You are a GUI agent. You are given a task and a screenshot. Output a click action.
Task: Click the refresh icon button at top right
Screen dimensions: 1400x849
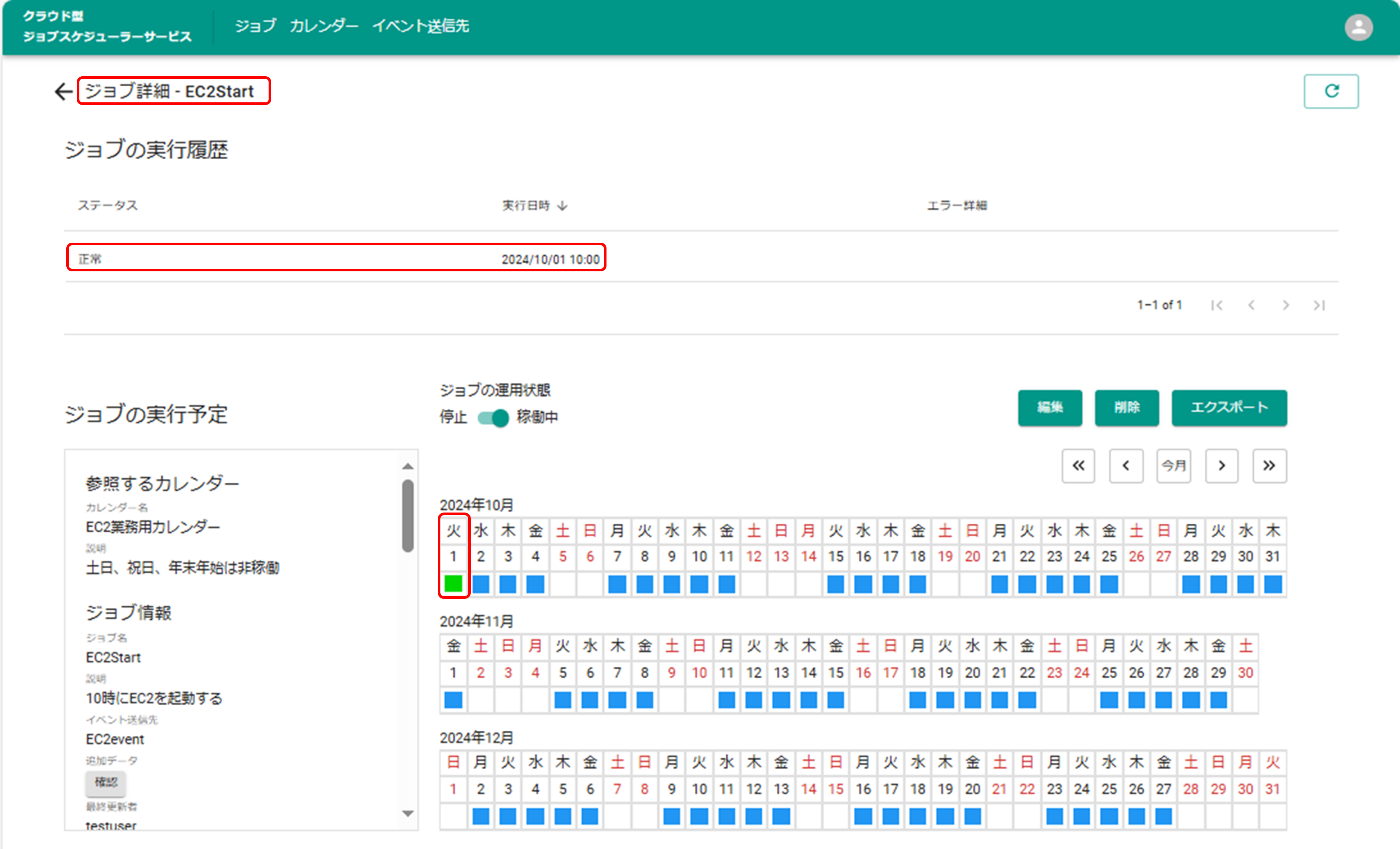(x=1331, y=91)
